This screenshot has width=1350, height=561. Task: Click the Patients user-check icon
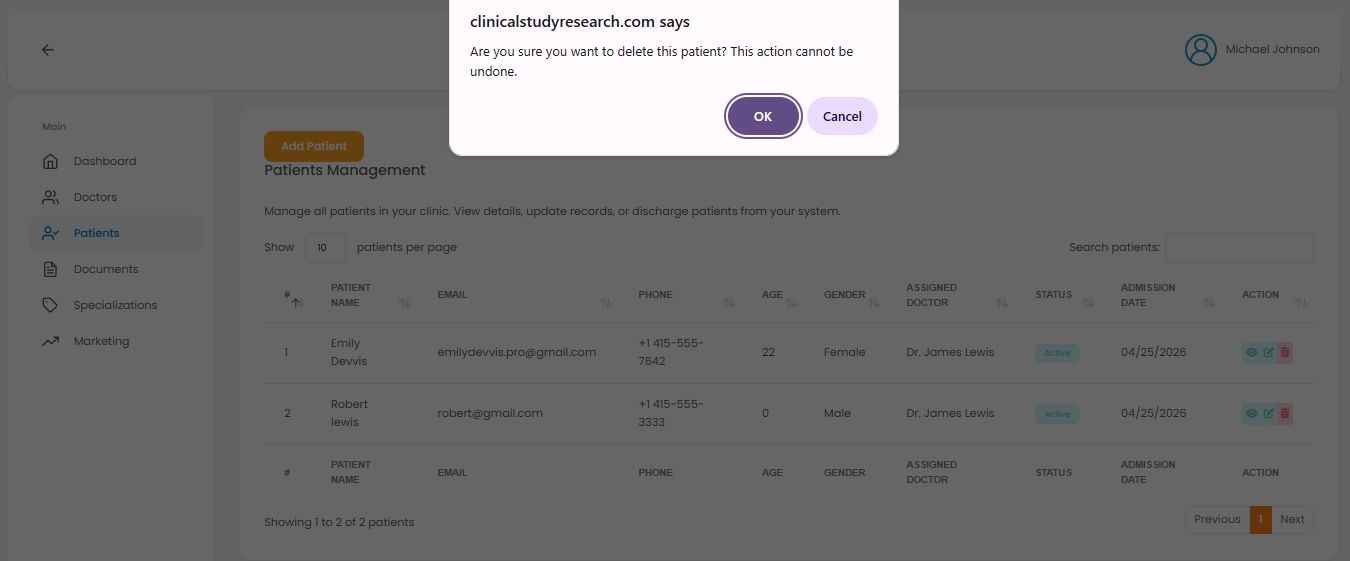(50, 233)
